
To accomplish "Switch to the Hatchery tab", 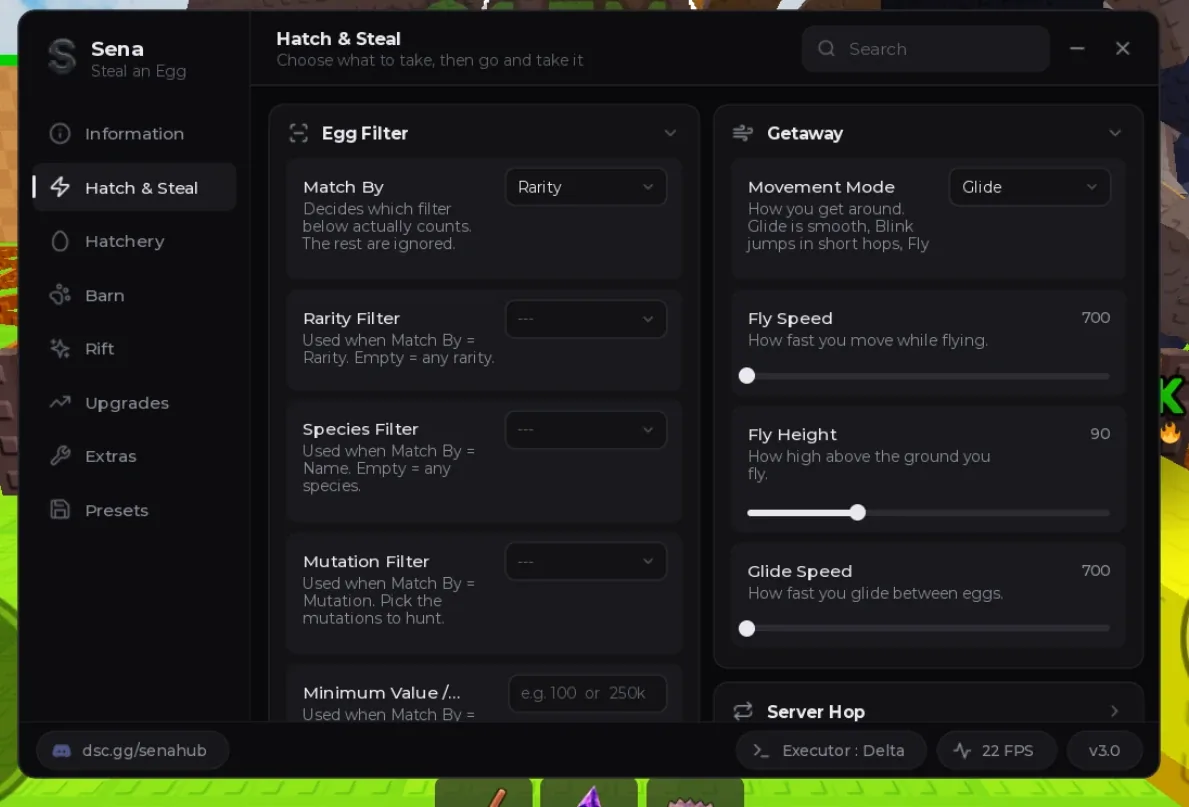I will pyautogui.click(x=134, y=241).
